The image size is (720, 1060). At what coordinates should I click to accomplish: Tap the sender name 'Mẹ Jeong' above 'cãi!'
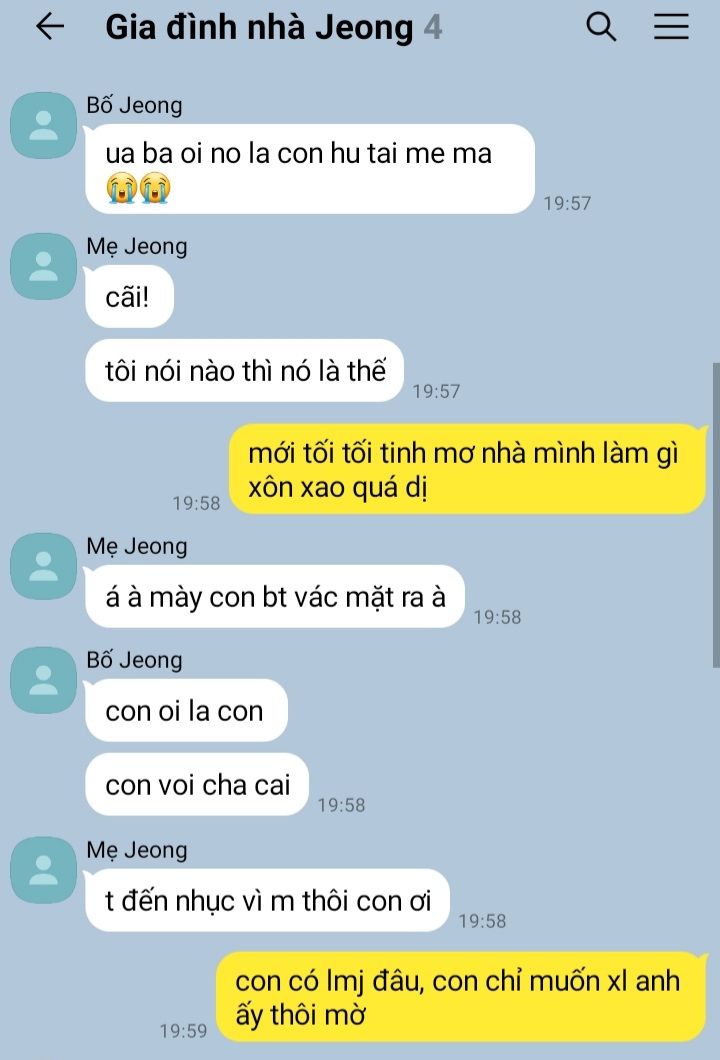pos(137,246)
